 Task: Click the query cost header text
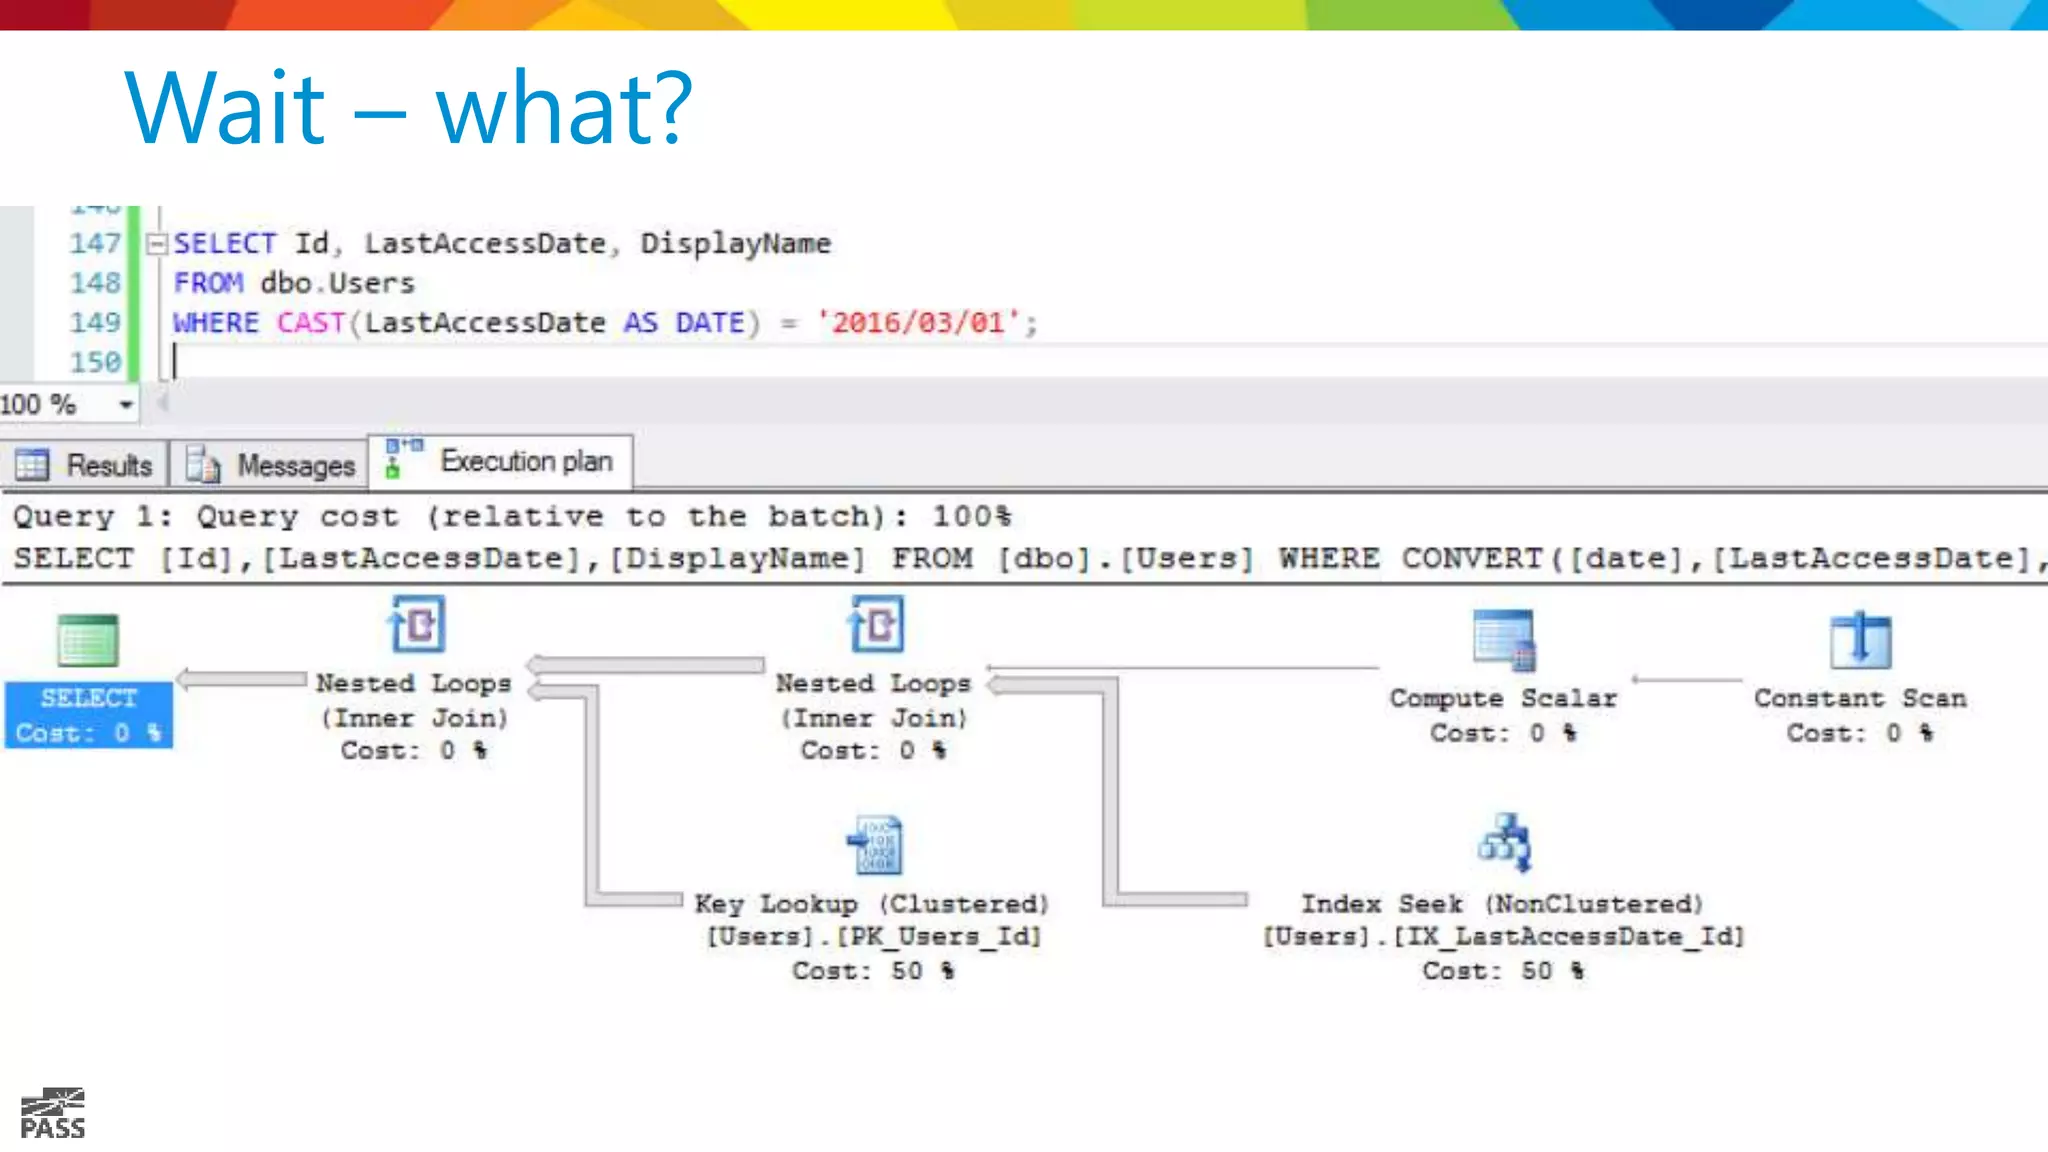[511, 516]
